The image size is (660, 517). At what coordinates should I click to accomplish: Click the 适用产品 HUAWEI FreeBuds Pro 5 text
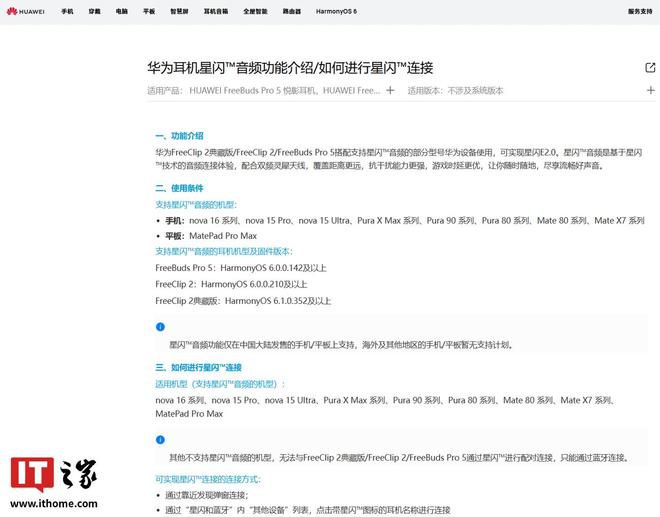tap(263, 91)
